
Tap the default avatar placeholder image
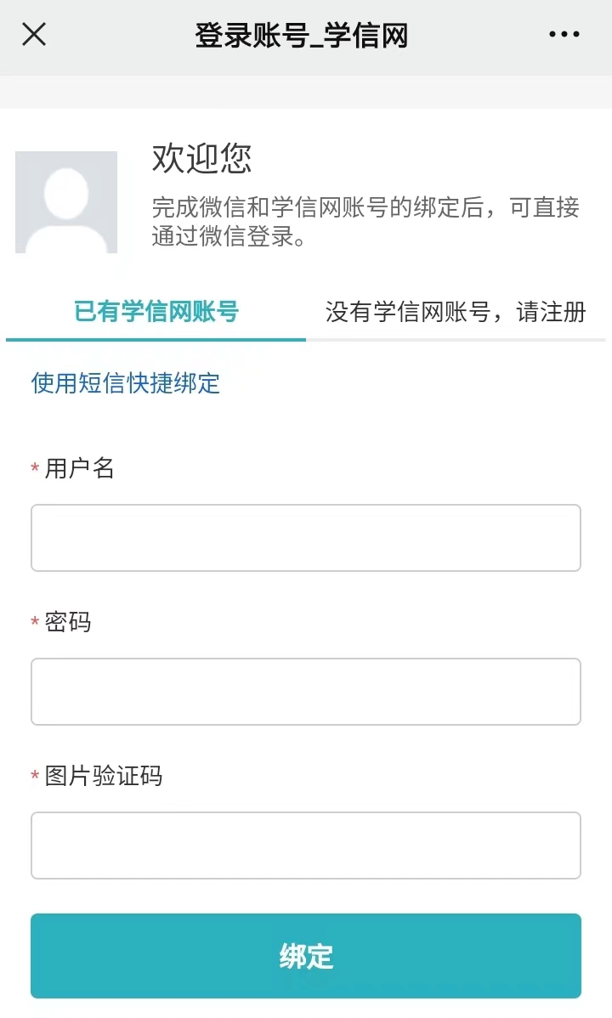66,202
